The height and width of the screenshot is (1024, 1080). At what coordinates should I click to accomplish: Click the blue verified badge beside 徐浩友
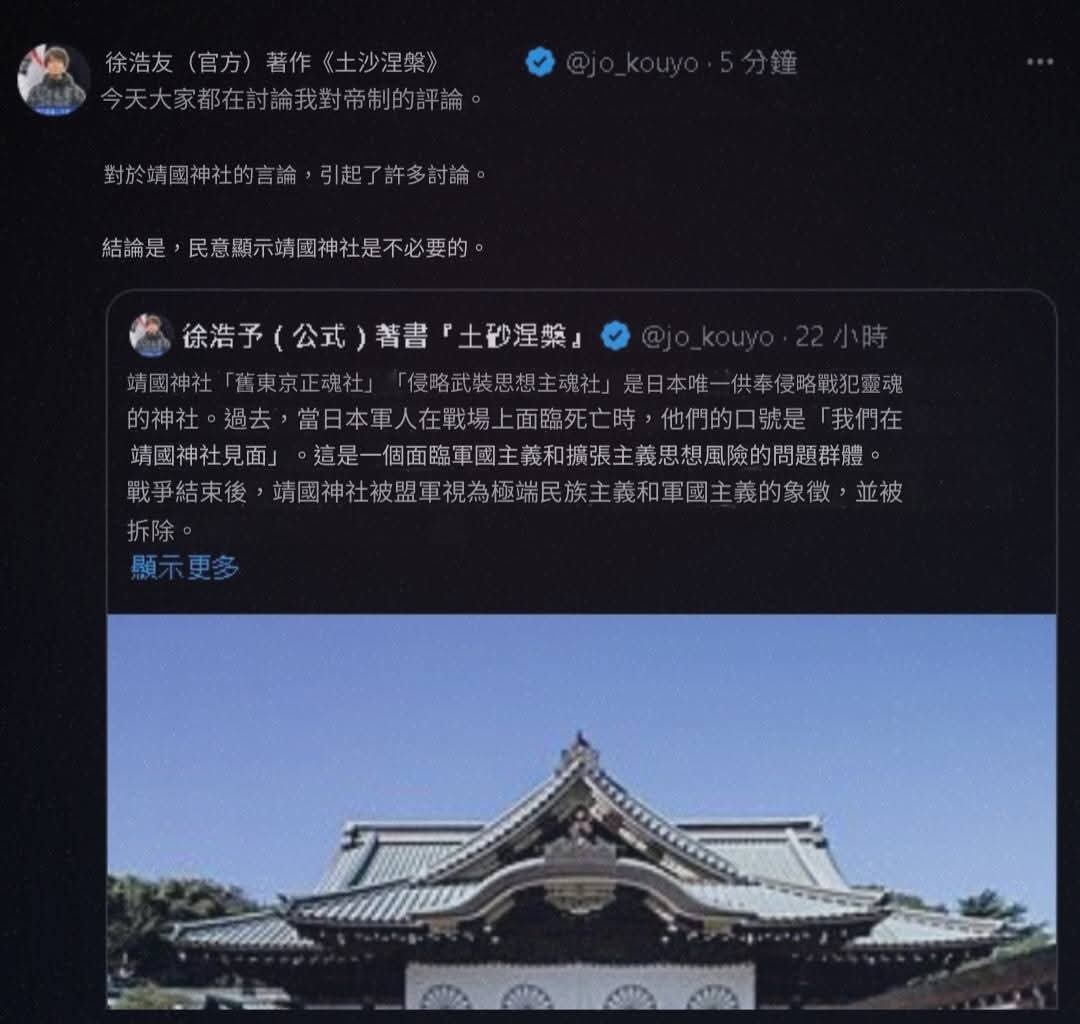[540, 62]
